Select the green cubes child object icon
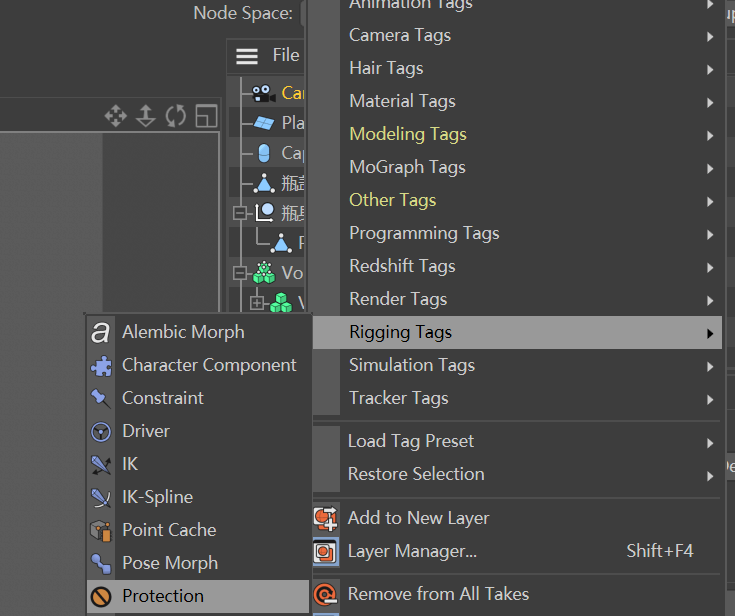Screen dimensions: 735x616 tap(281, 303)
